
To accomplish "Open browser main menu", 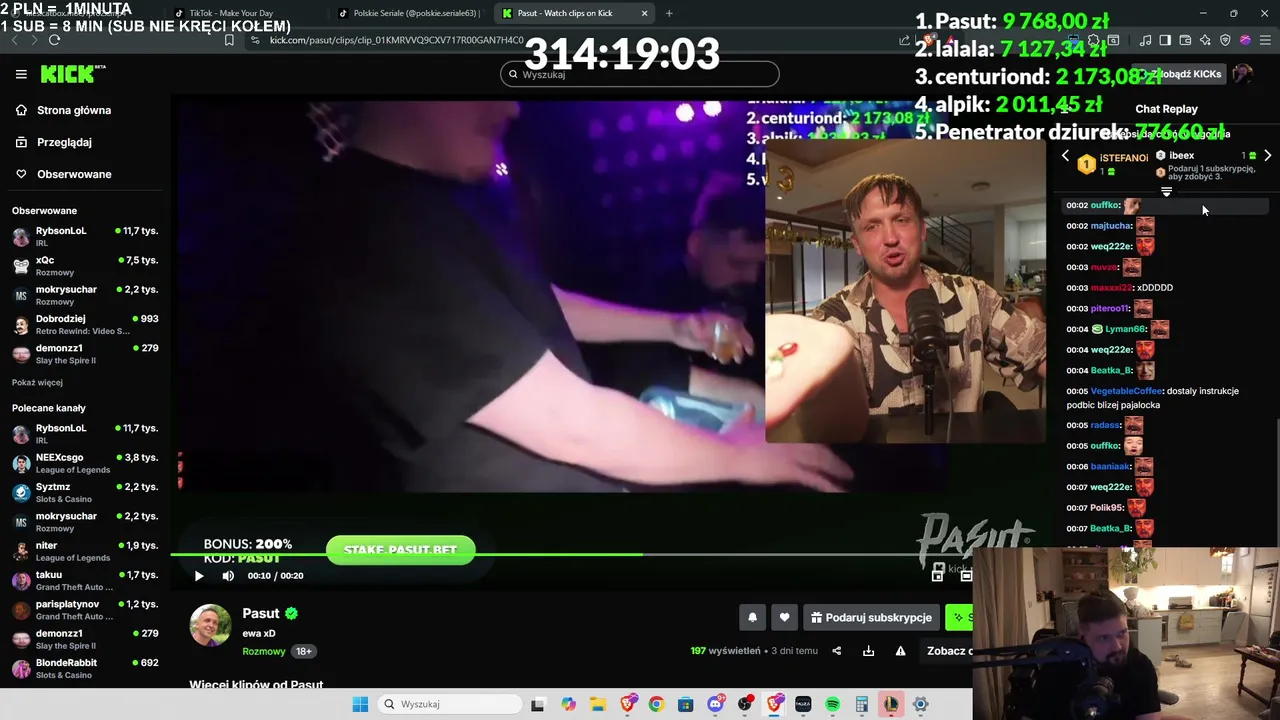I will click(1266, 40).
